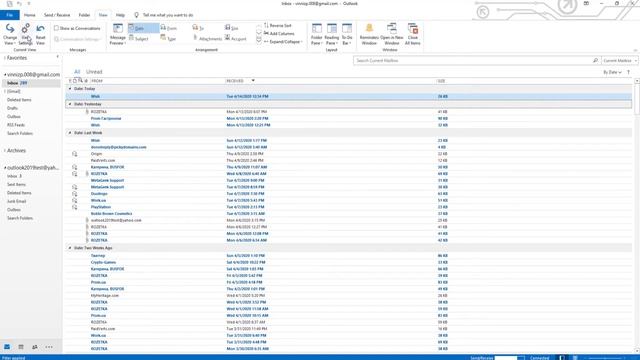Select Inbox under the outlook2019test account
Image resolution: width=640 pixels, height=360 pixels.
point(14,176)
